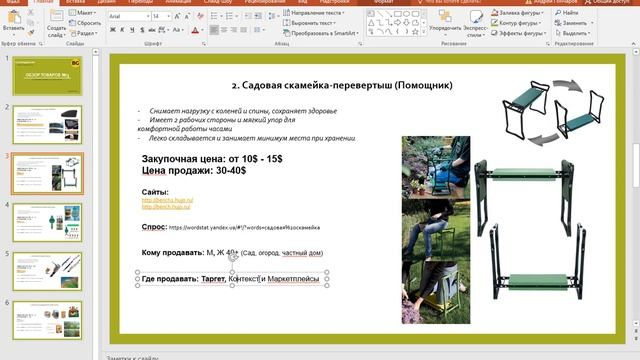Open the Arial font name combo box
This screenshot has width=640, height=360.
tap(129, 16)
